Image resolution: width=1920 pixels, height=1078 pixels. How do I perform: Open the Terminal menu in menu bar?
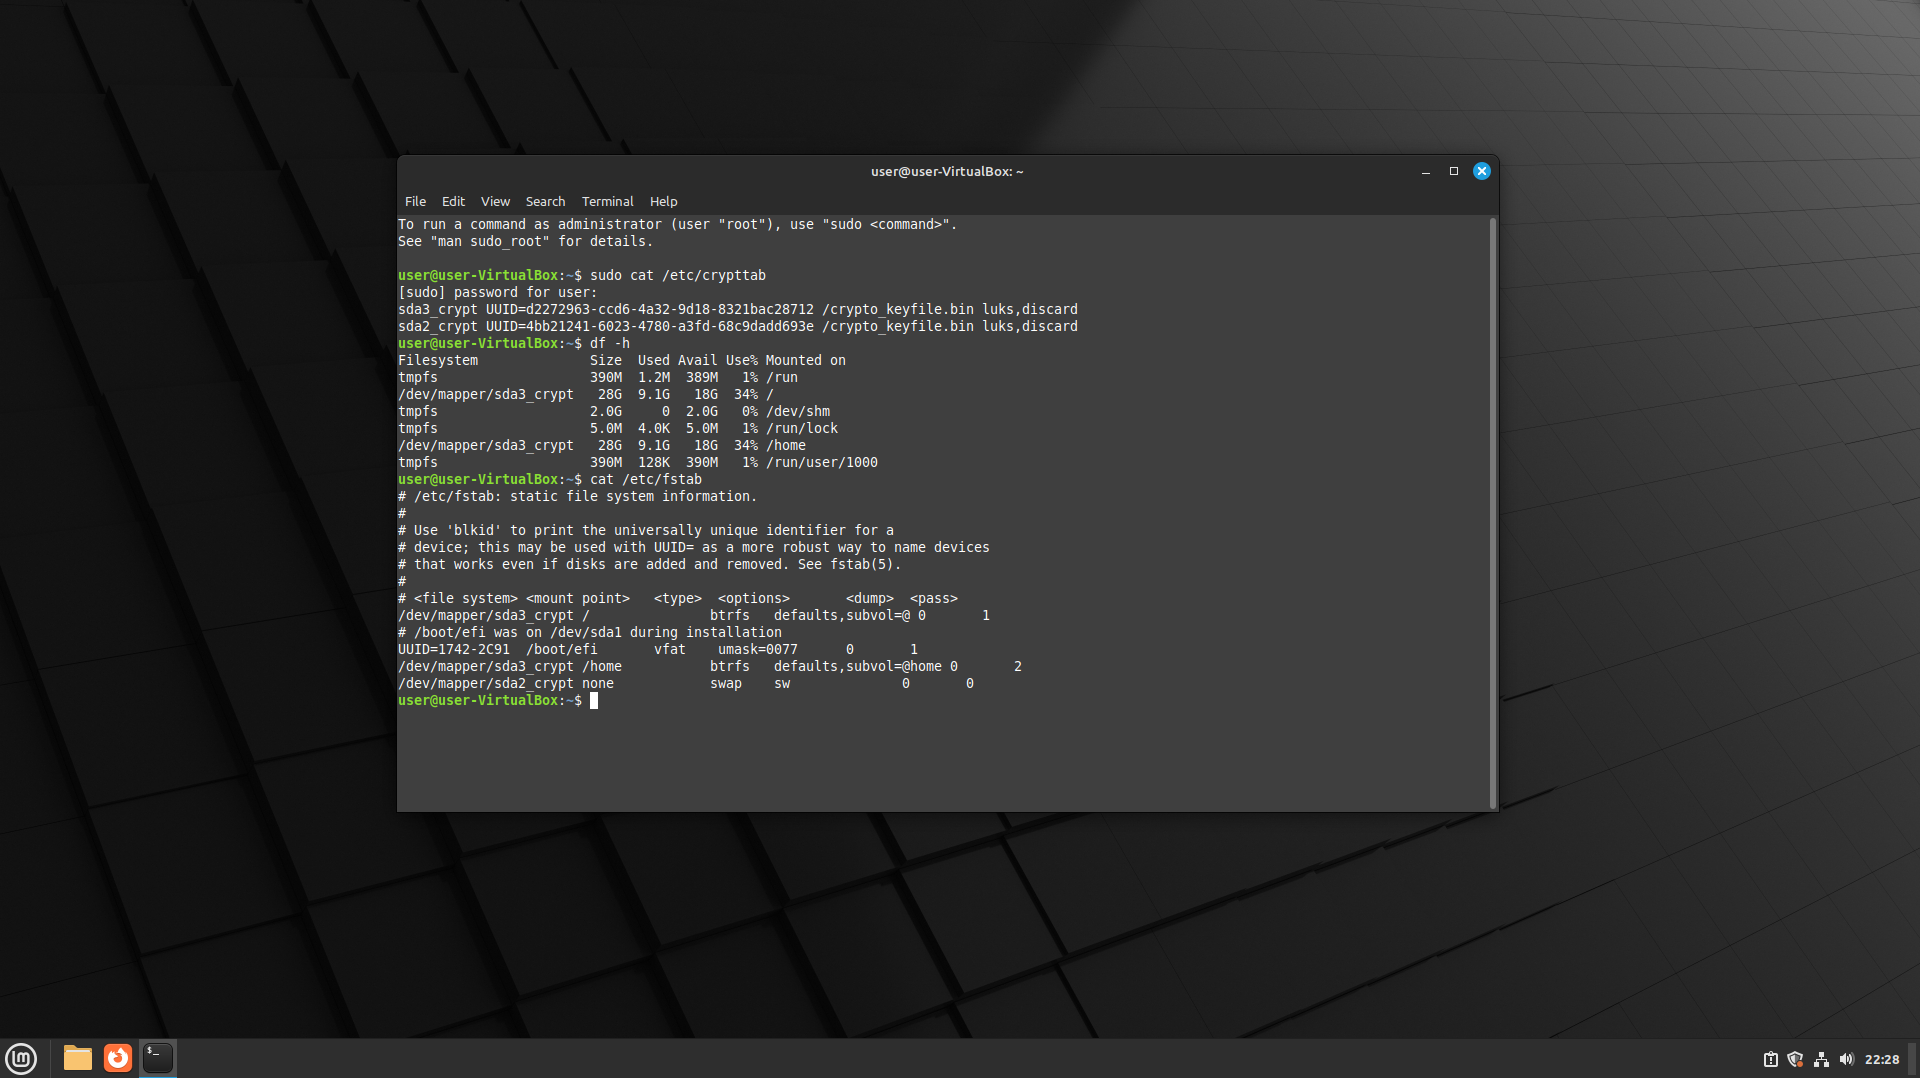pos(608,201)
